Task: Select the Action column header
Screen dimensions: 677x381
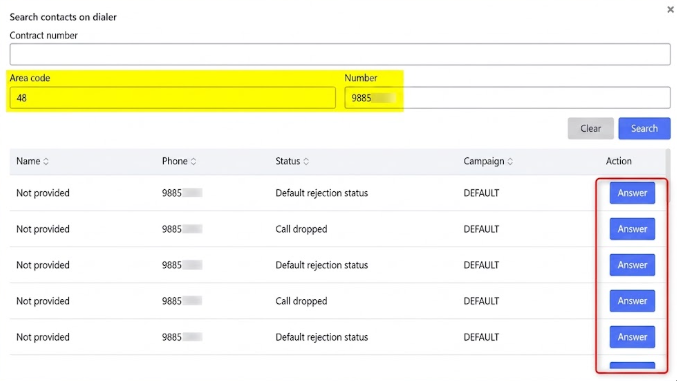Action: click(x=618, y=161)
